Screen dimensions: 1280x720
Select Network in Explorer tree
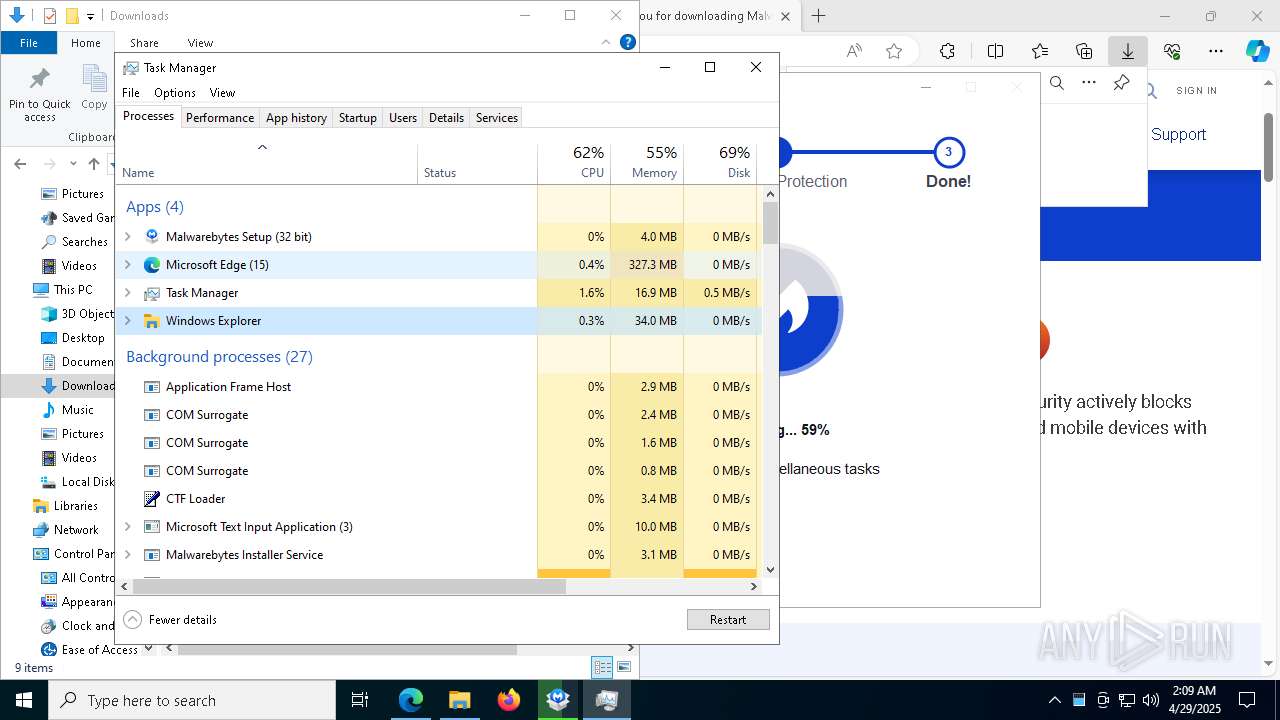click(x=76, y=530)
